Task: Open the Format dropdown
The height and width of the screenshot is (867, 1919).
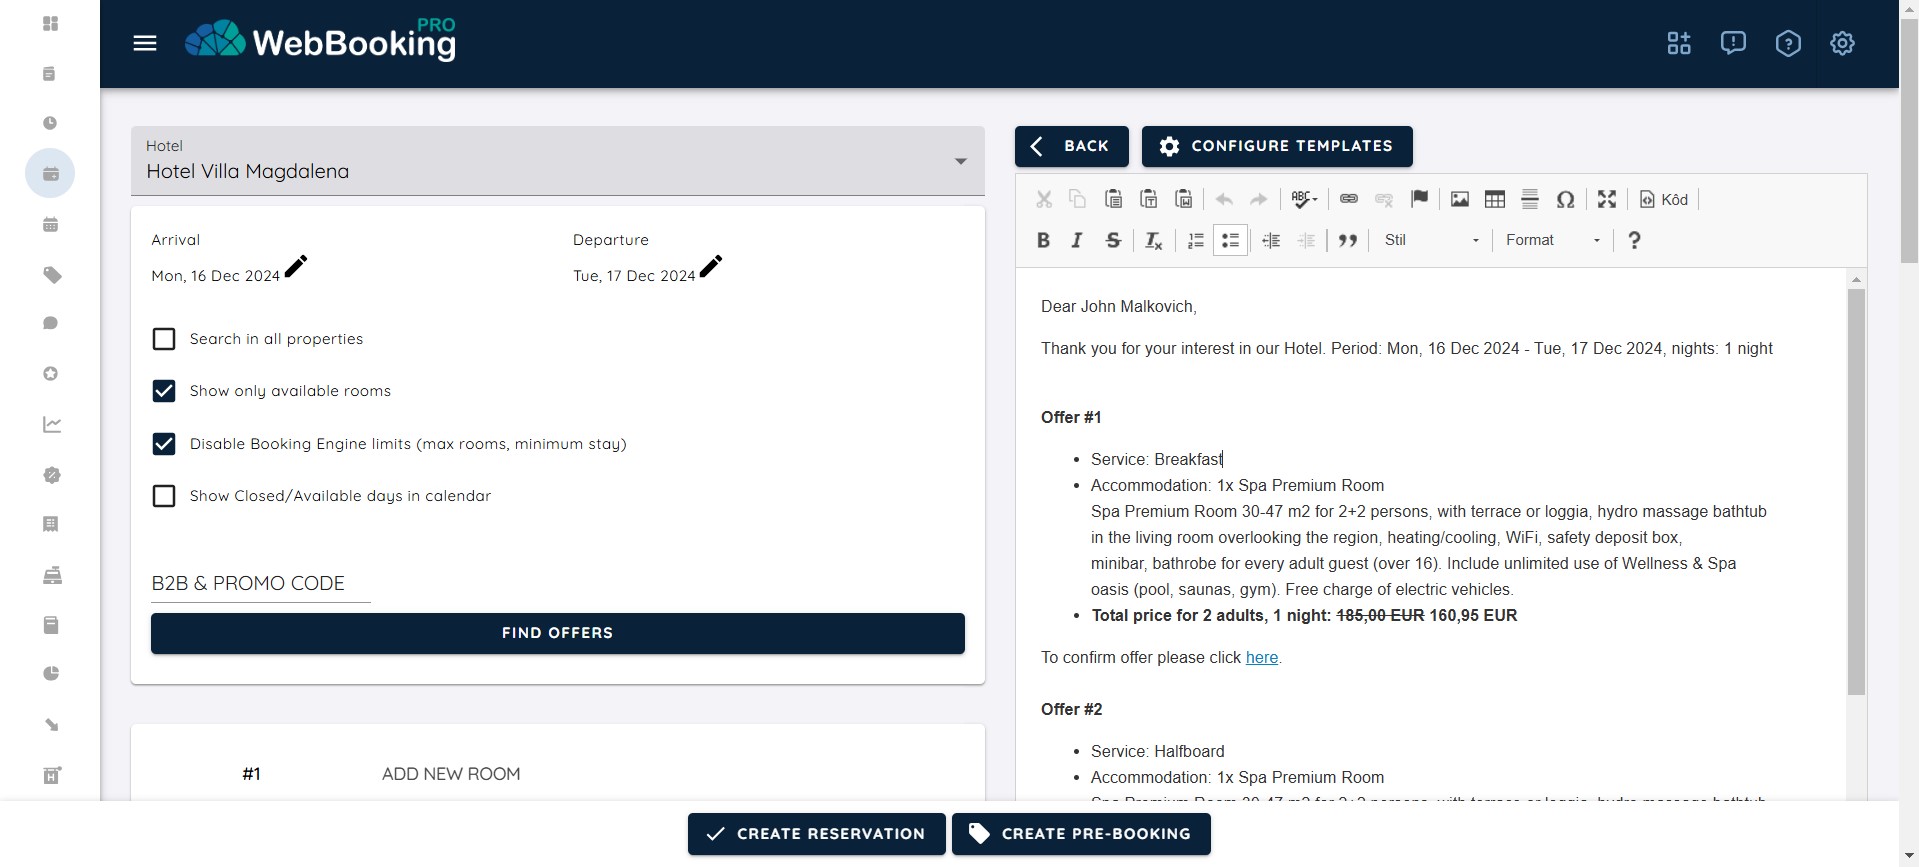Action: (1552, 240)
